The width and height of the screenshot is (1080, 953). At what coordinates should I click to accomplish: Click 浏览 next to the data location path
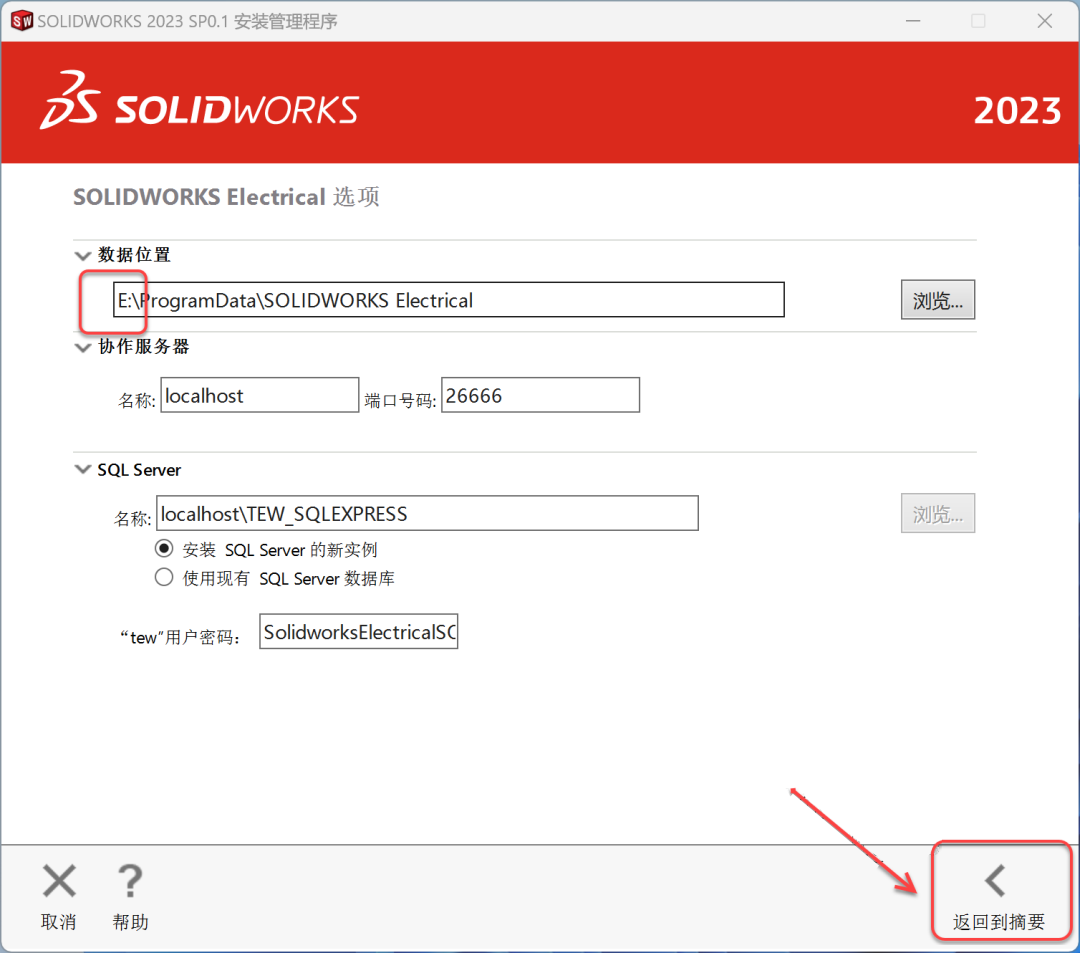937,299
